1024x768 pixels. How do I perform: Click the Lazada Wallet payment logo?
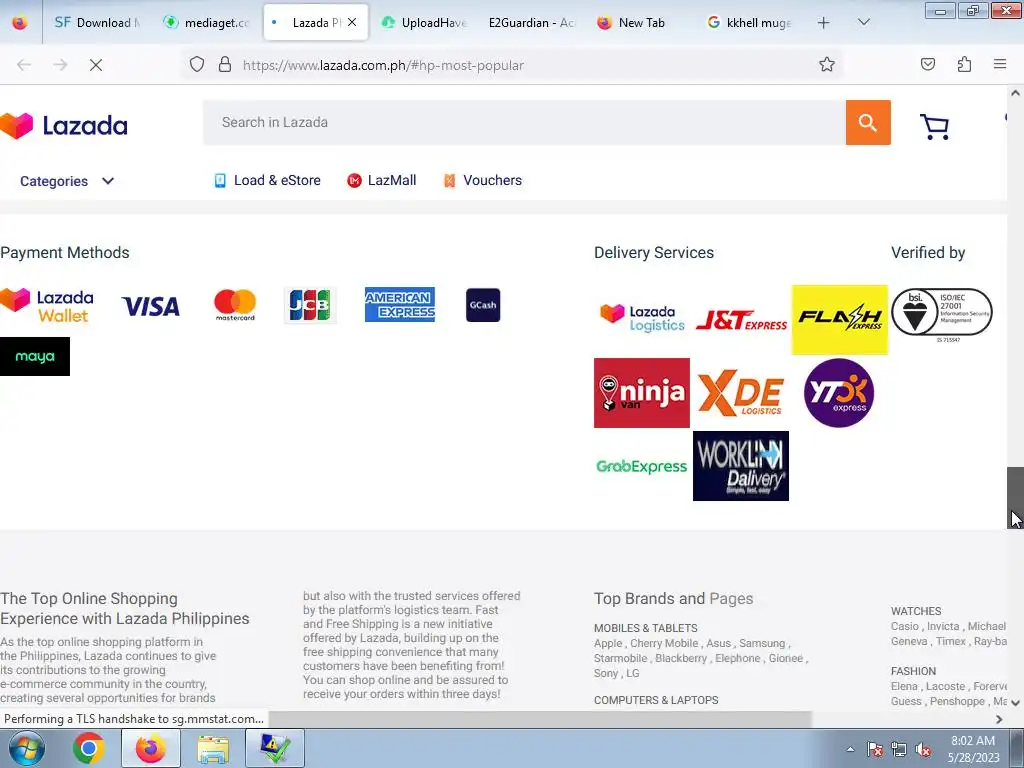[x=47, y=306]
